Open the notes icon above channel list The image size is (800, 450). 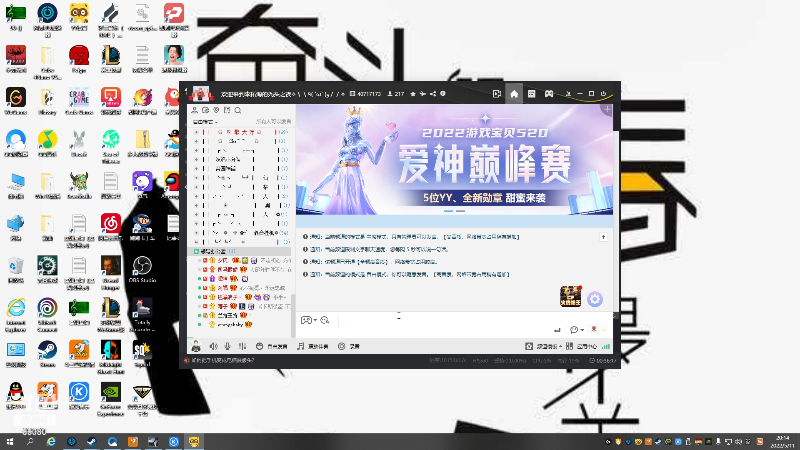coord(227,110)
